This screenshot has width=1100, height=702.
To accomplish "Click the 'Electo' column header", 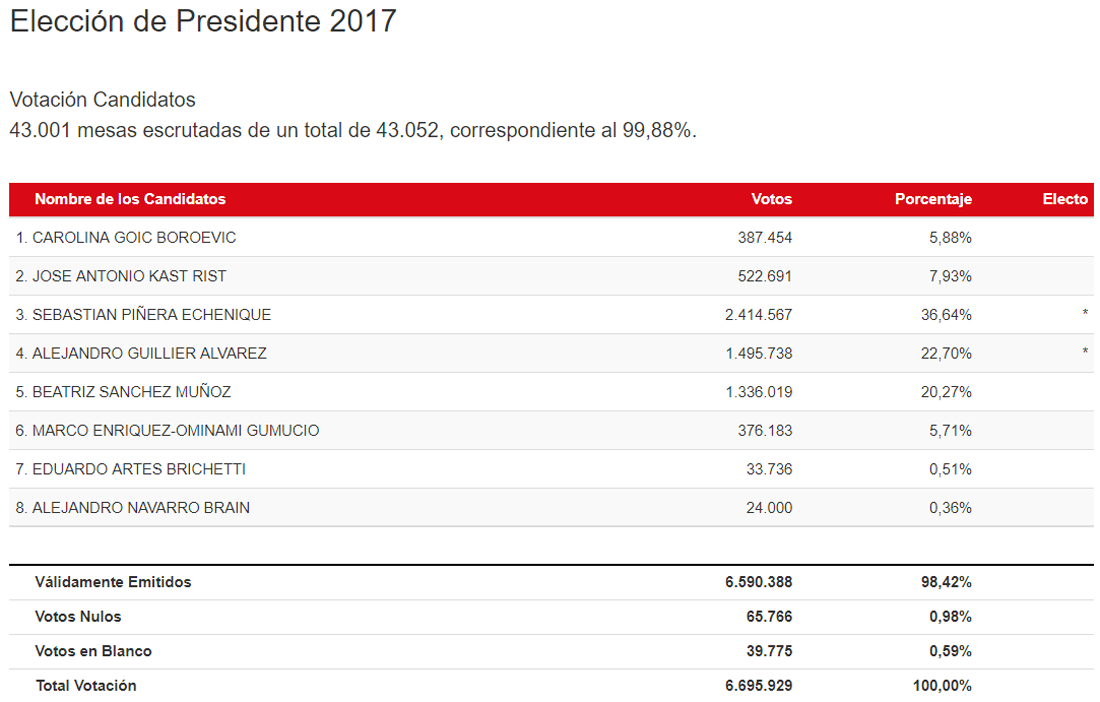I will pos(1065,199).
